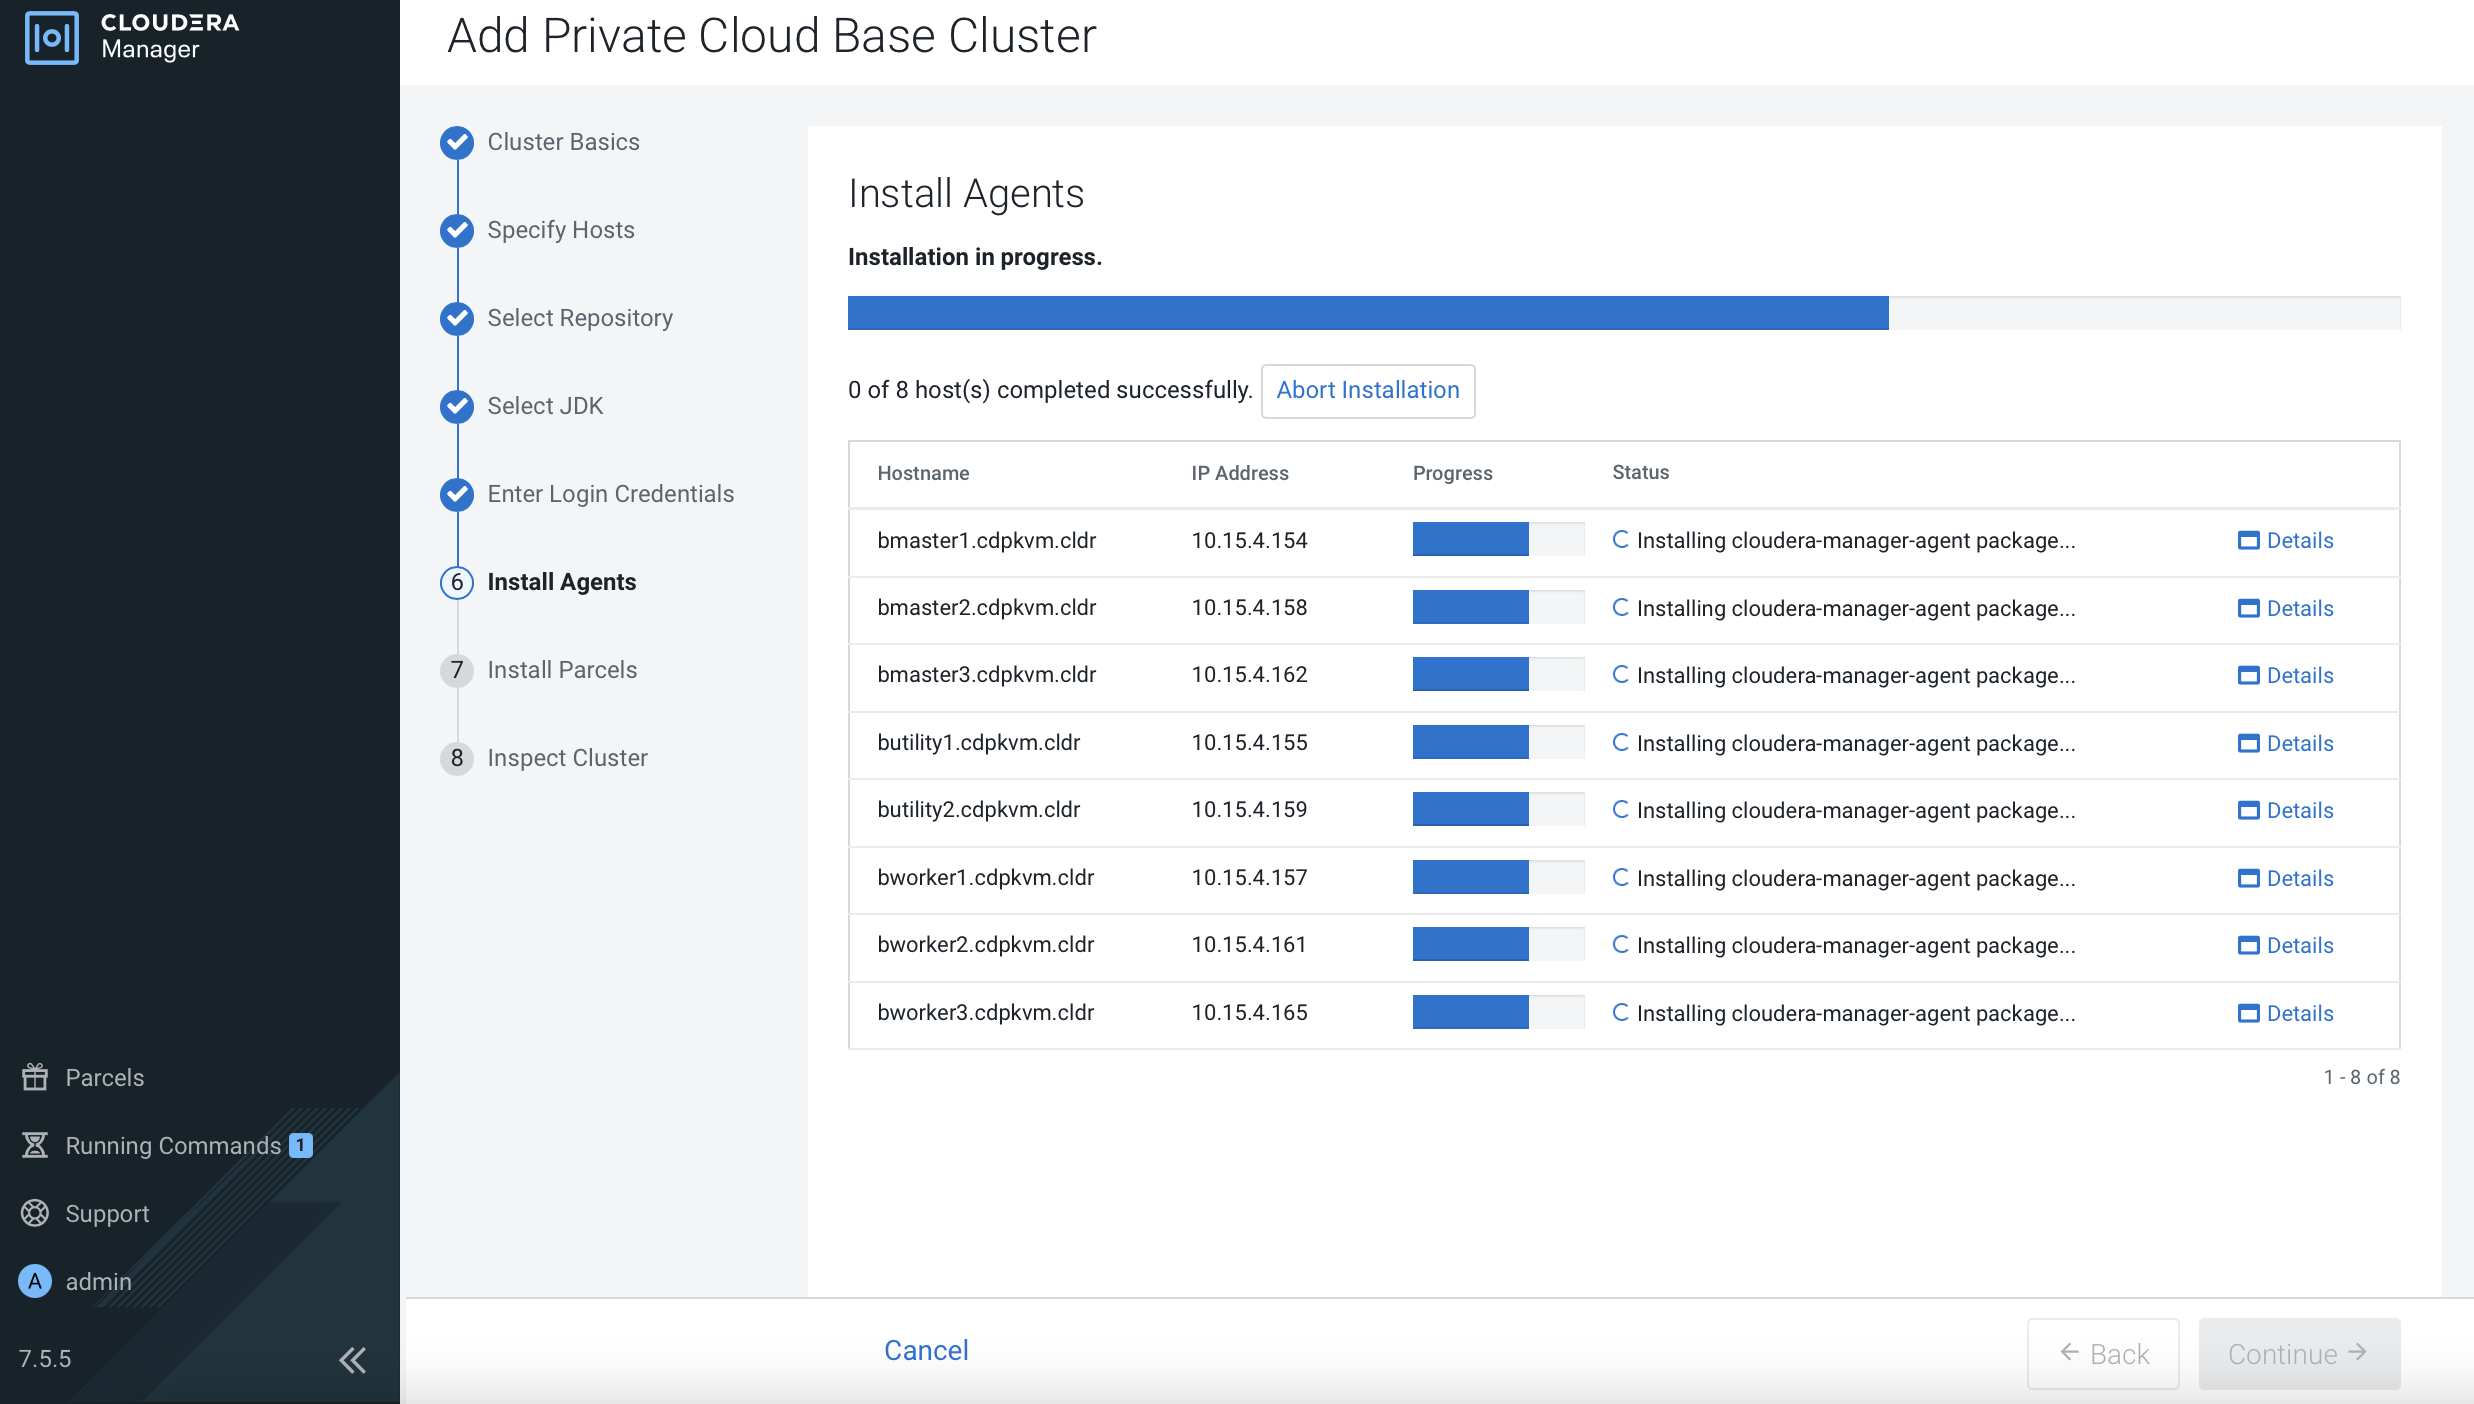Collapse the sidebar with double-chevron icon
Screen dimensions: 2474x1404
[x=352, y=1359]
